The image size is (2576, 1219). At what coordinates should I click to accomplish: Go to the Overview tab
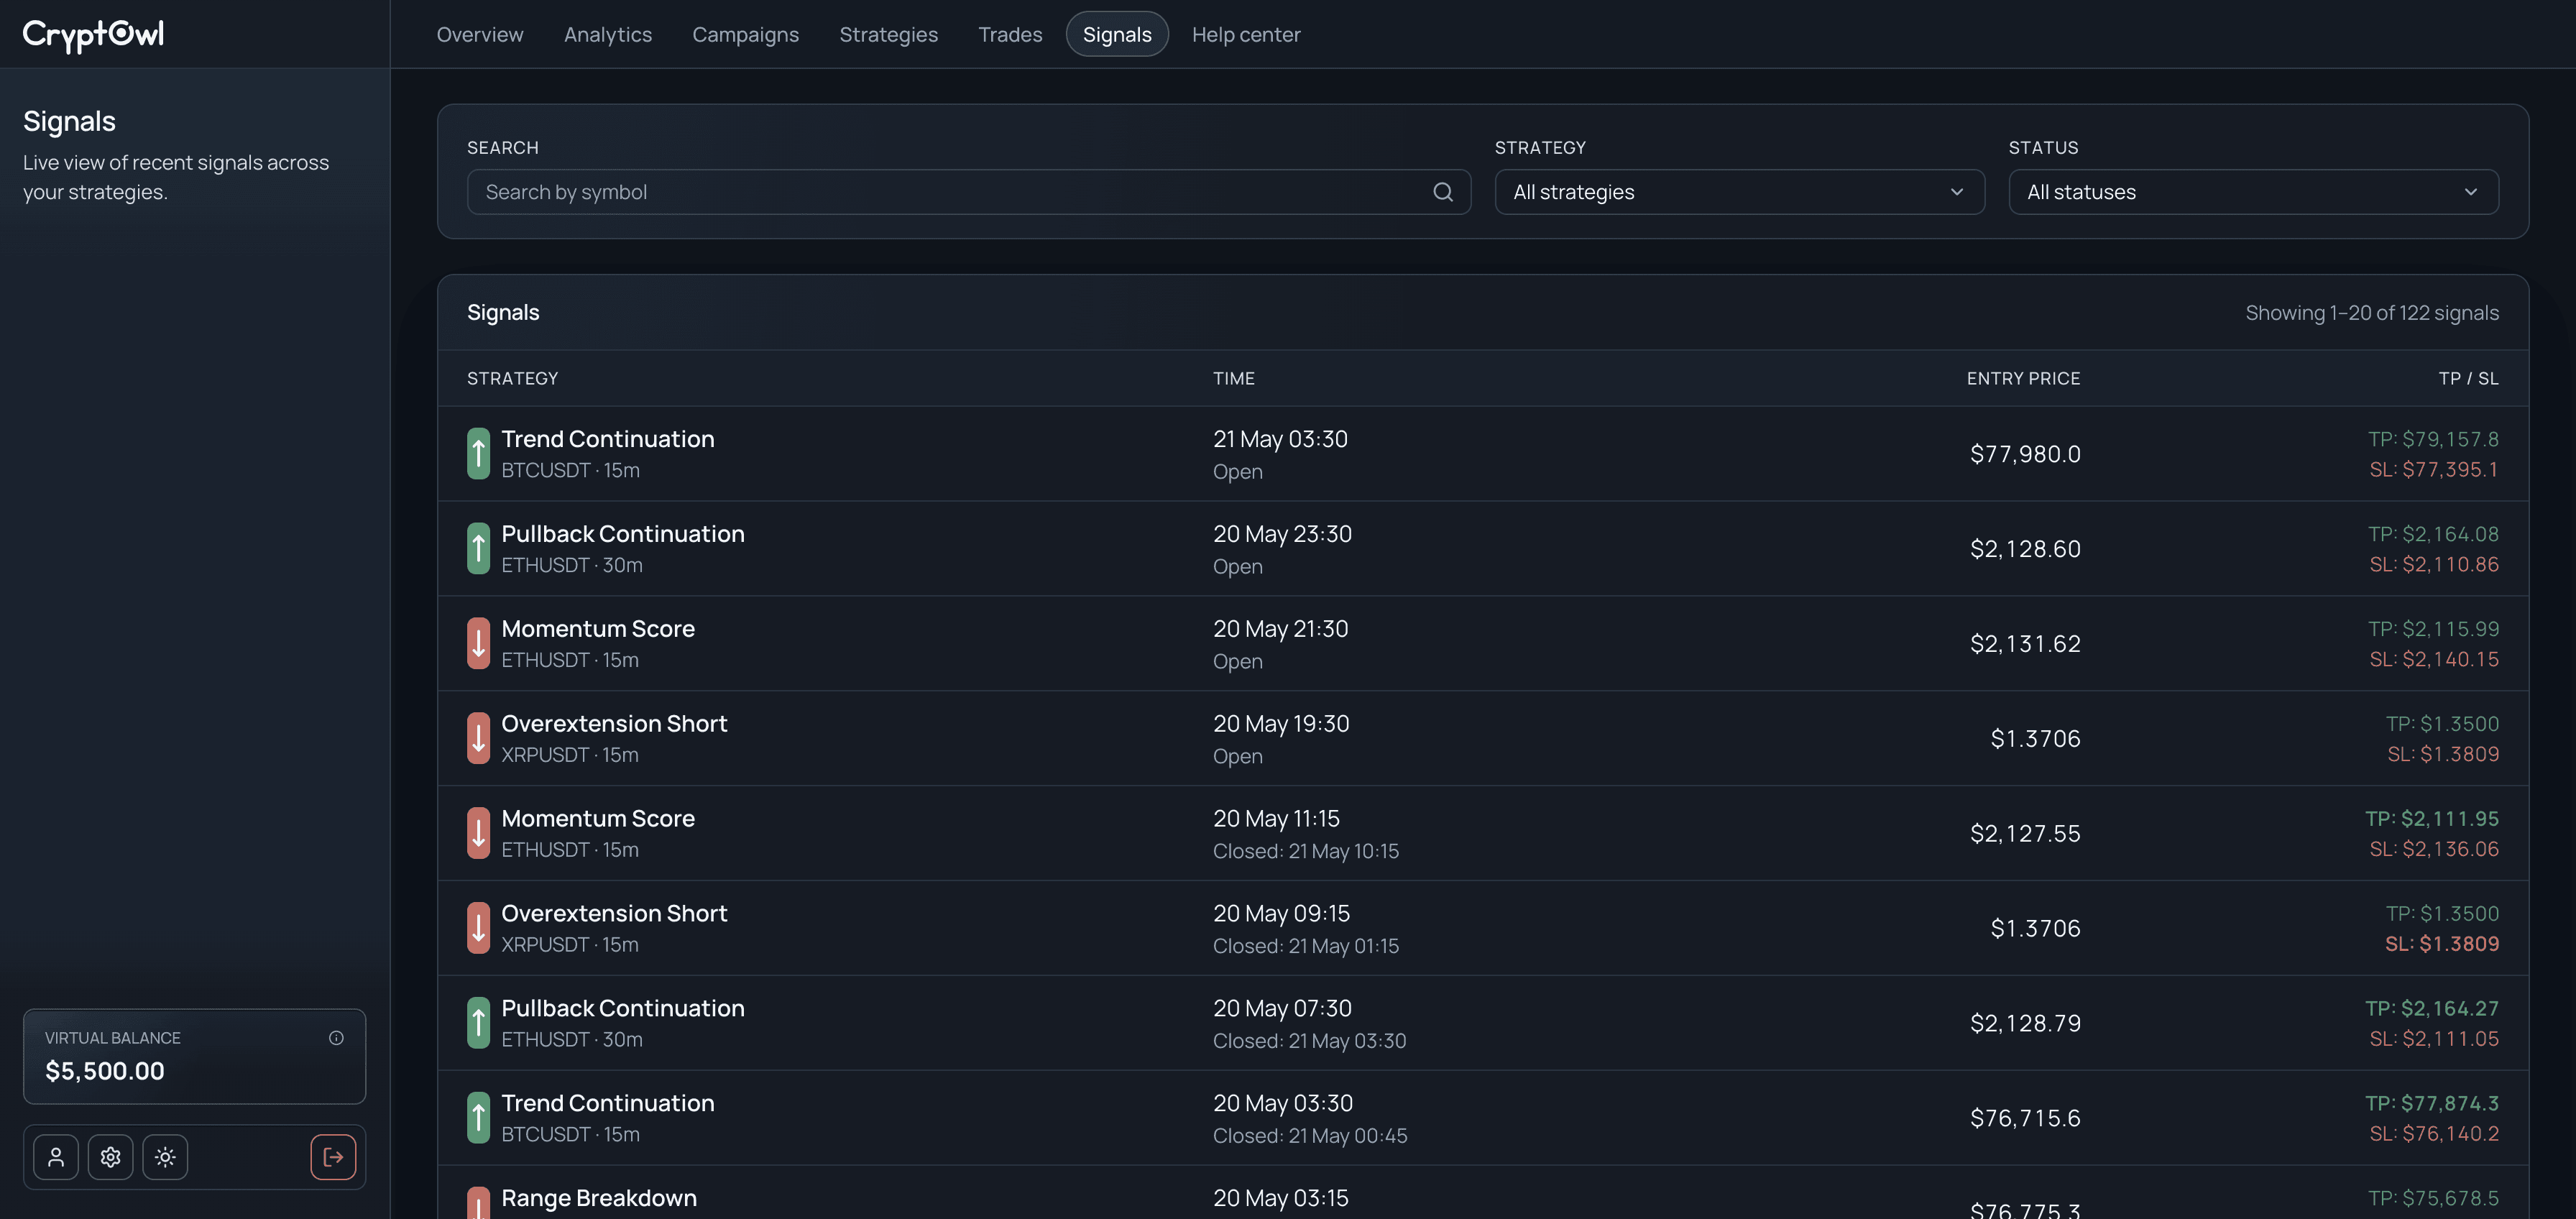coord(480,34)
